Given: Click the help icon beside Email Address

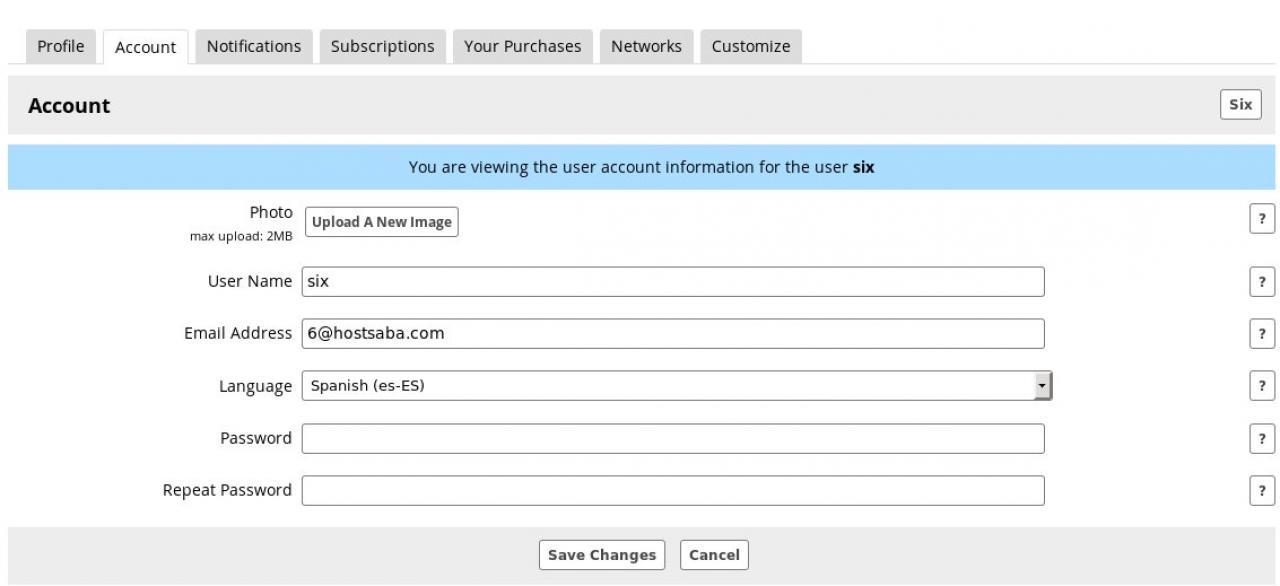Looking at the screenshot, I should [x=1262, y=334].
